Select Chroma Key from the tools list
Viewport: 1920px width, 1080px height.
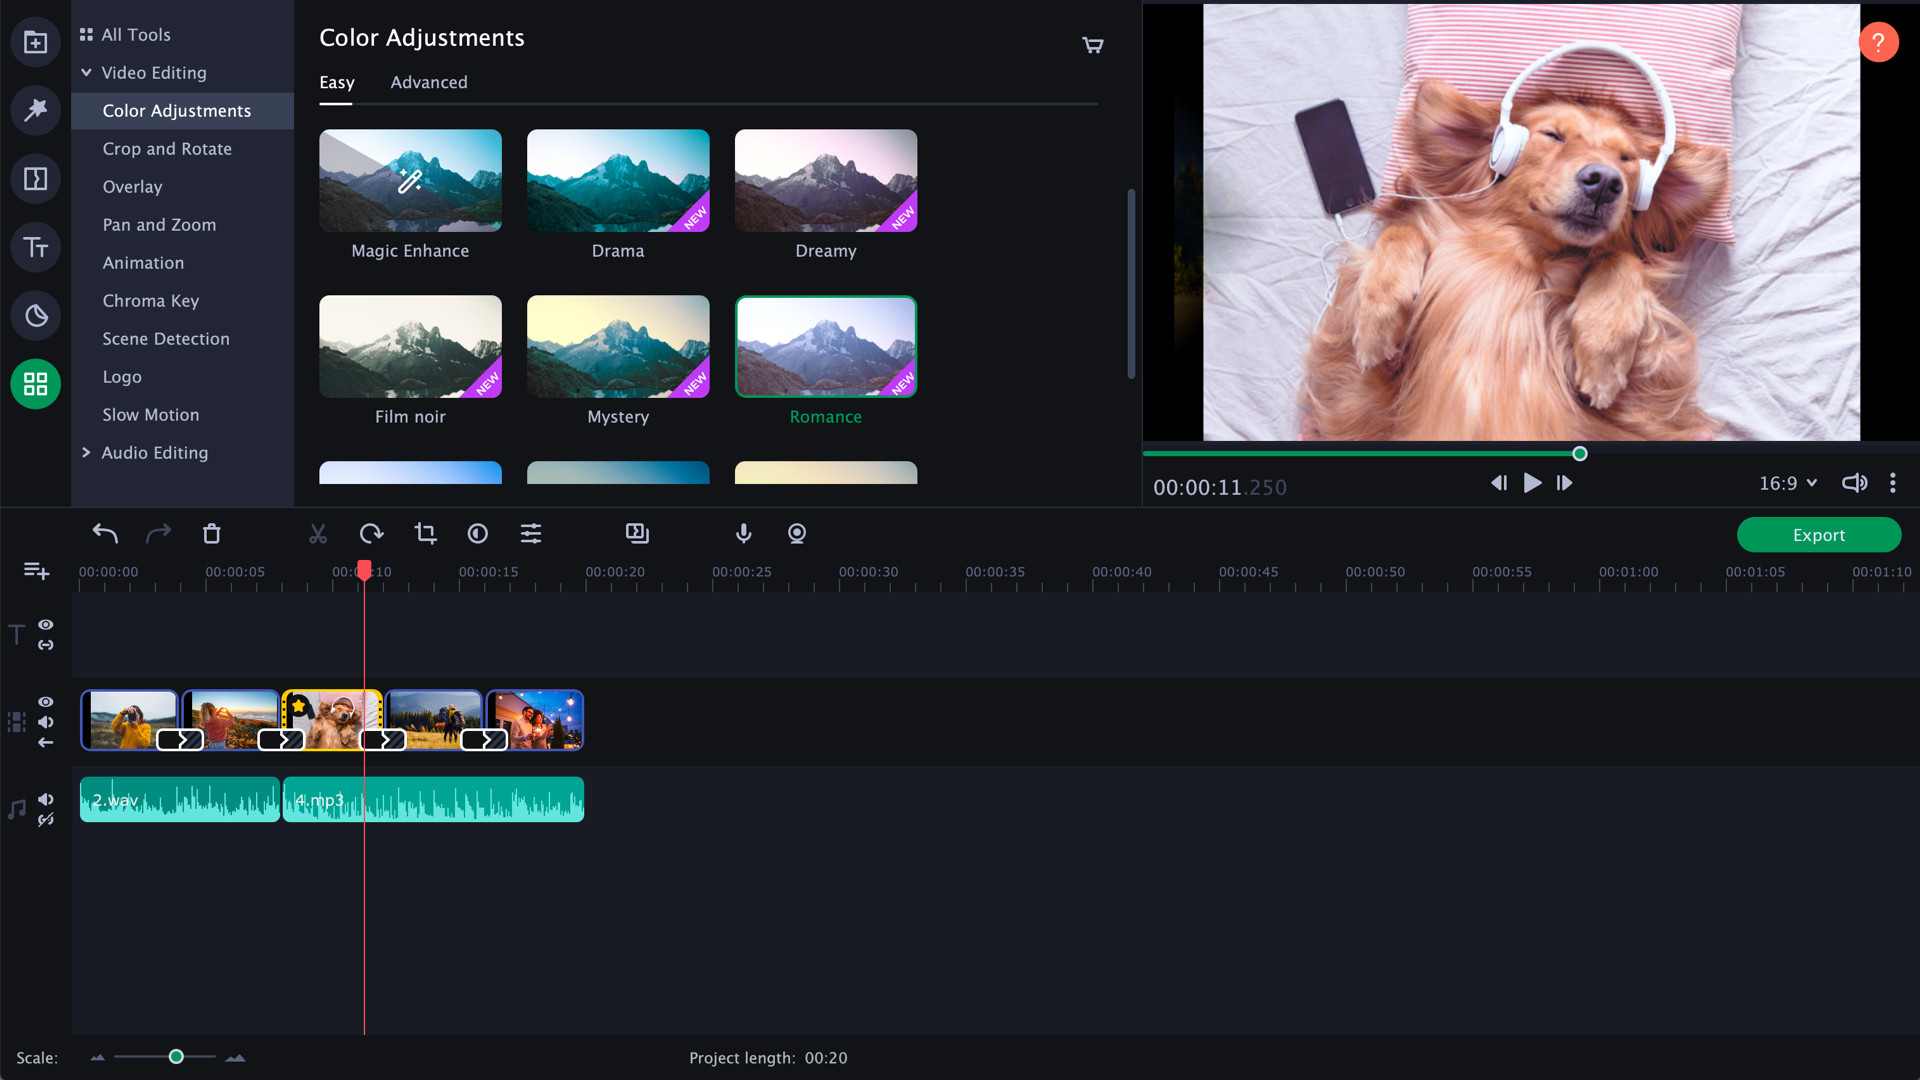150,300
